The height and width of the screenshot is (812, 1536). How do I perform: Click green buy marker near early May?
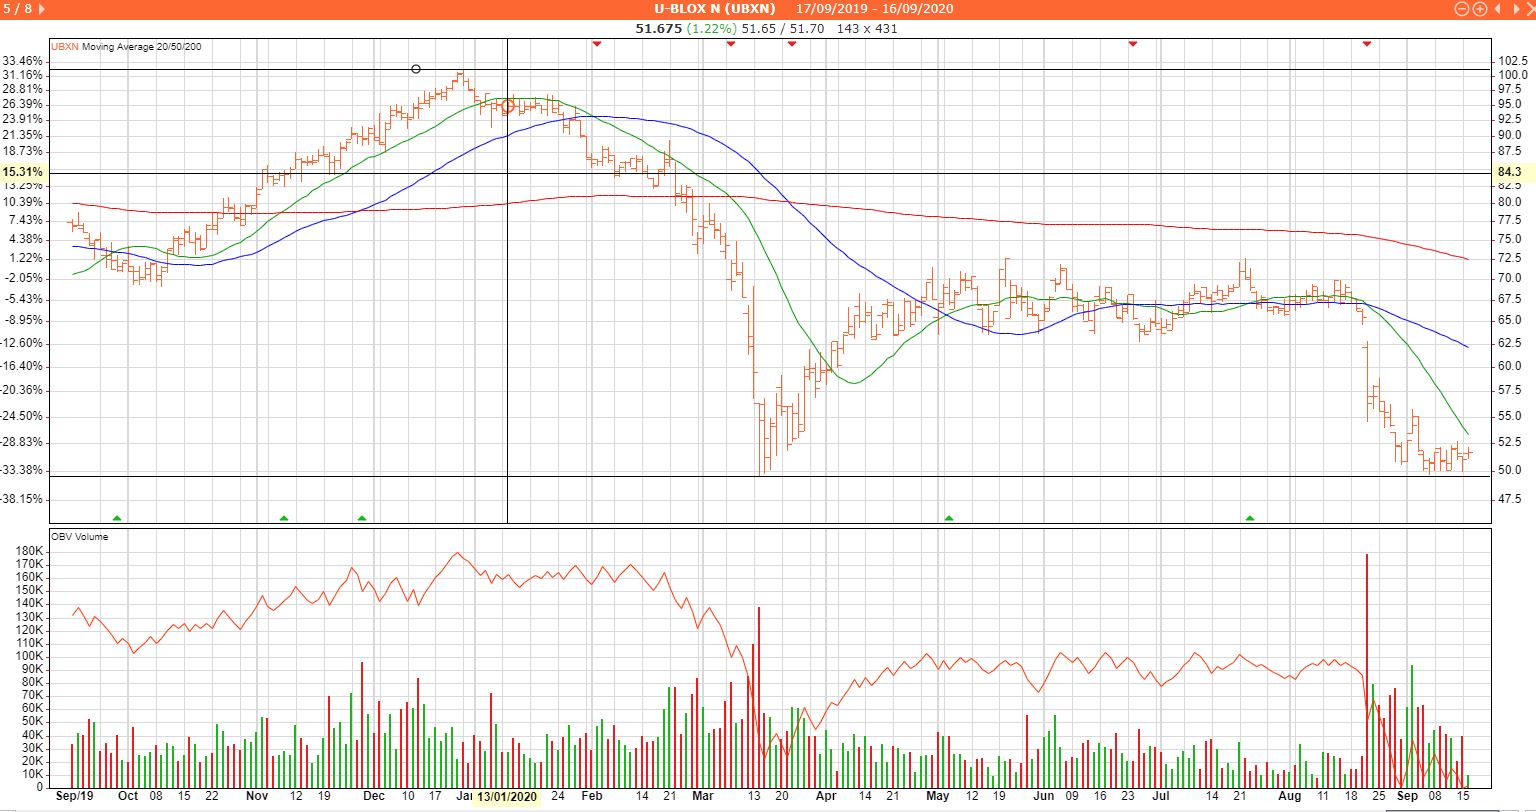[948, 518]
